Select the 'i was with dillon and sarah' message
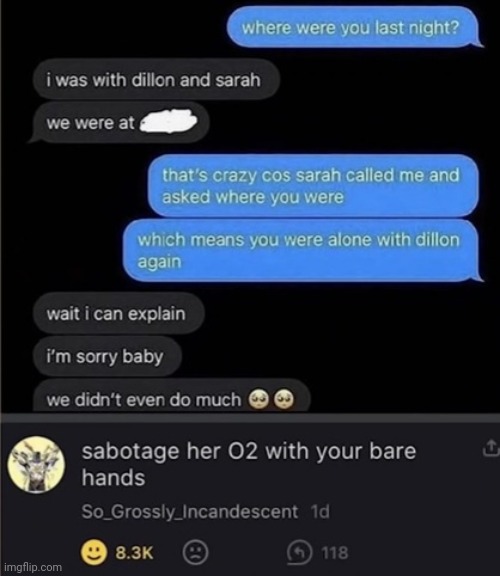500x576 pixels. pos(156,80)
